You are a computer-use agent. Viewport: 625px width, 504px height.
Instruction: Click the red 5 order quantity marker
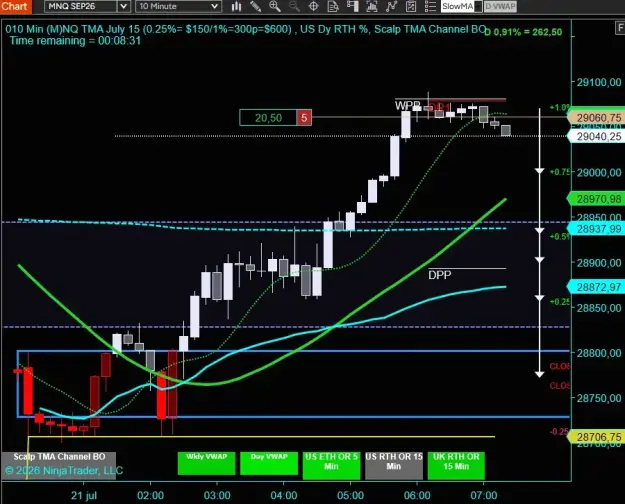click(304, 118)
